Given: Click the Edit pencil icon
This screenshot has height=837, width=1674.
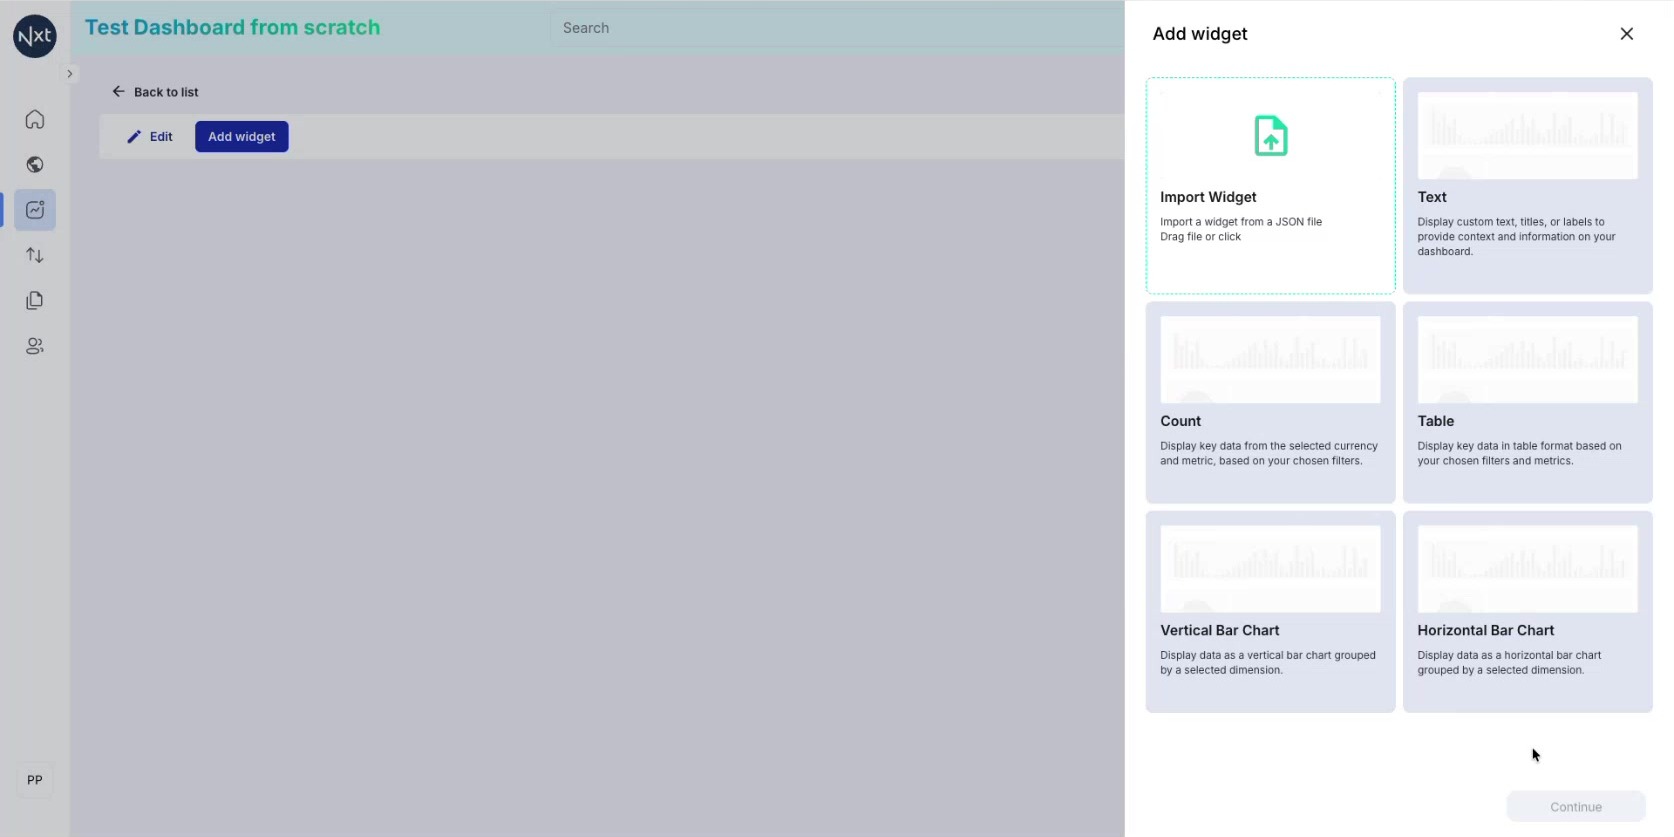Looking at the screenshot, I should (134, 137).
